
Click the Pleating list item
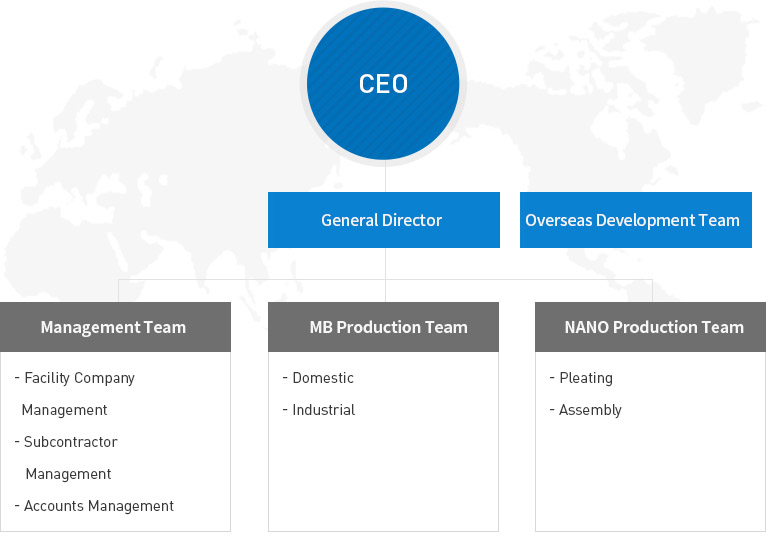click(585, 378)
